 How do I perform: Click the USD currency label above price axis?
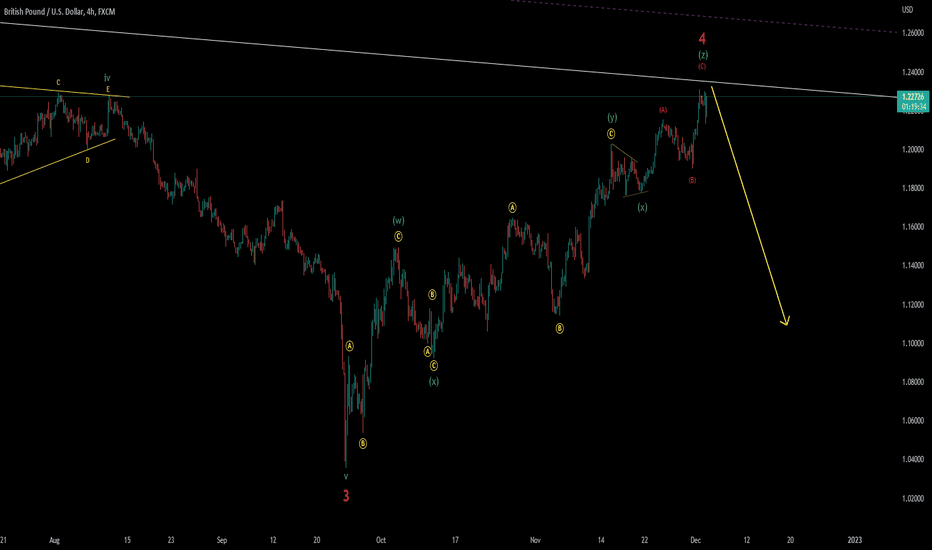907,10
